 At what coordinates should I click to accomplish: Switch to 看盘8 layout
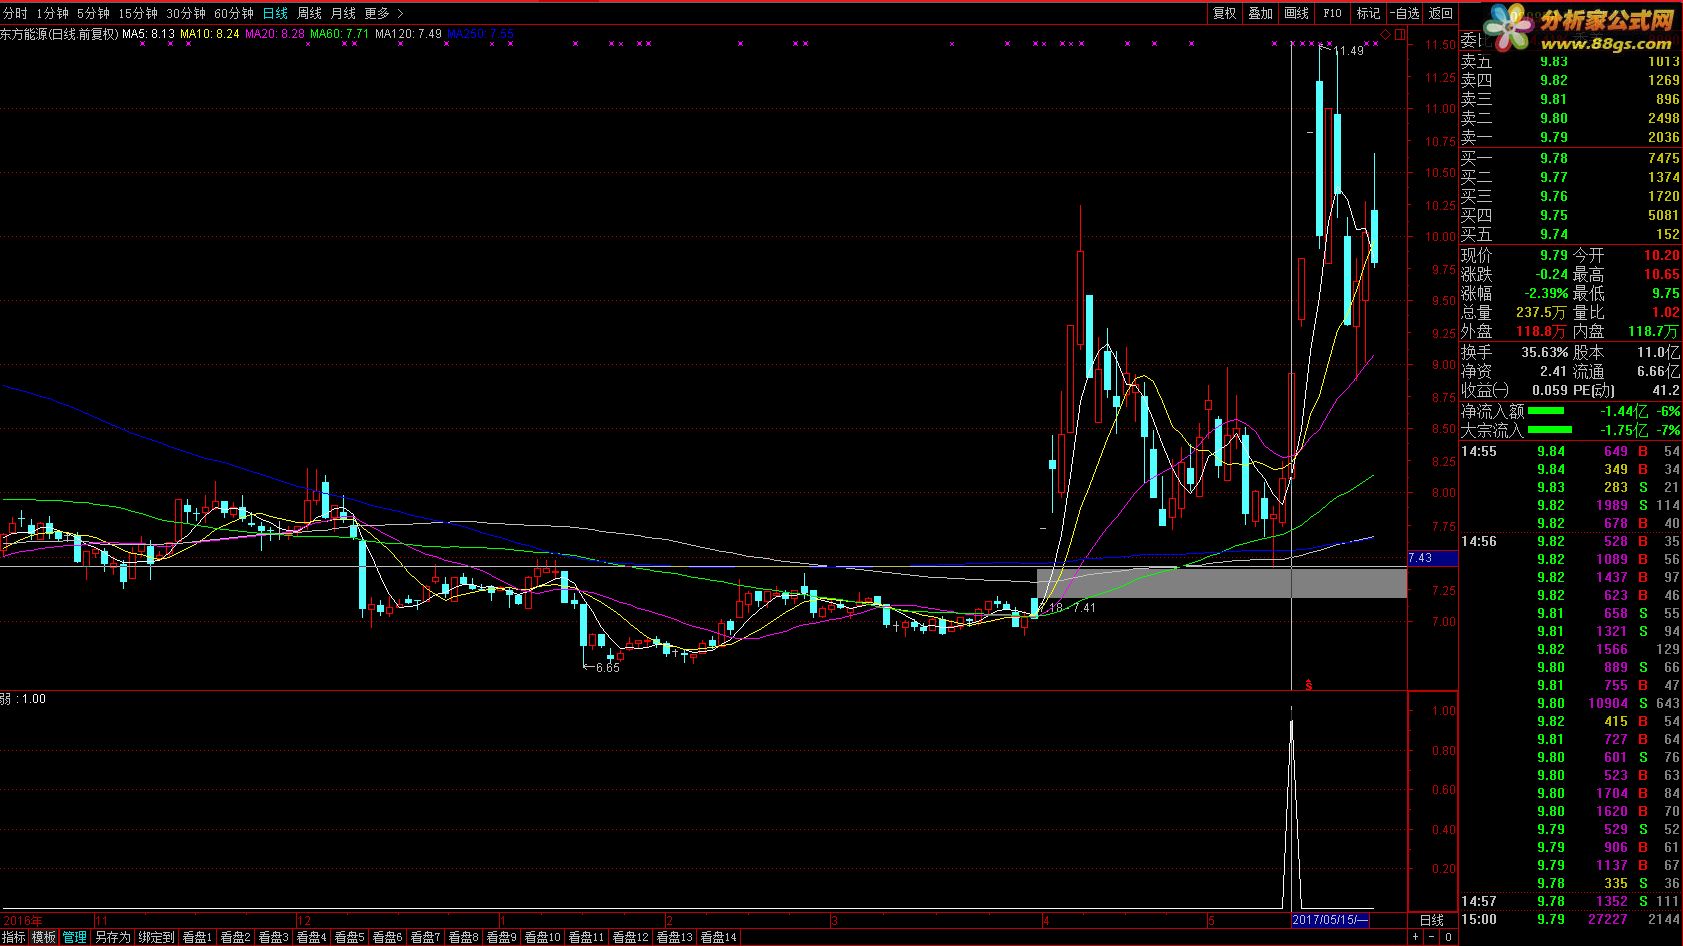(464, 937)
